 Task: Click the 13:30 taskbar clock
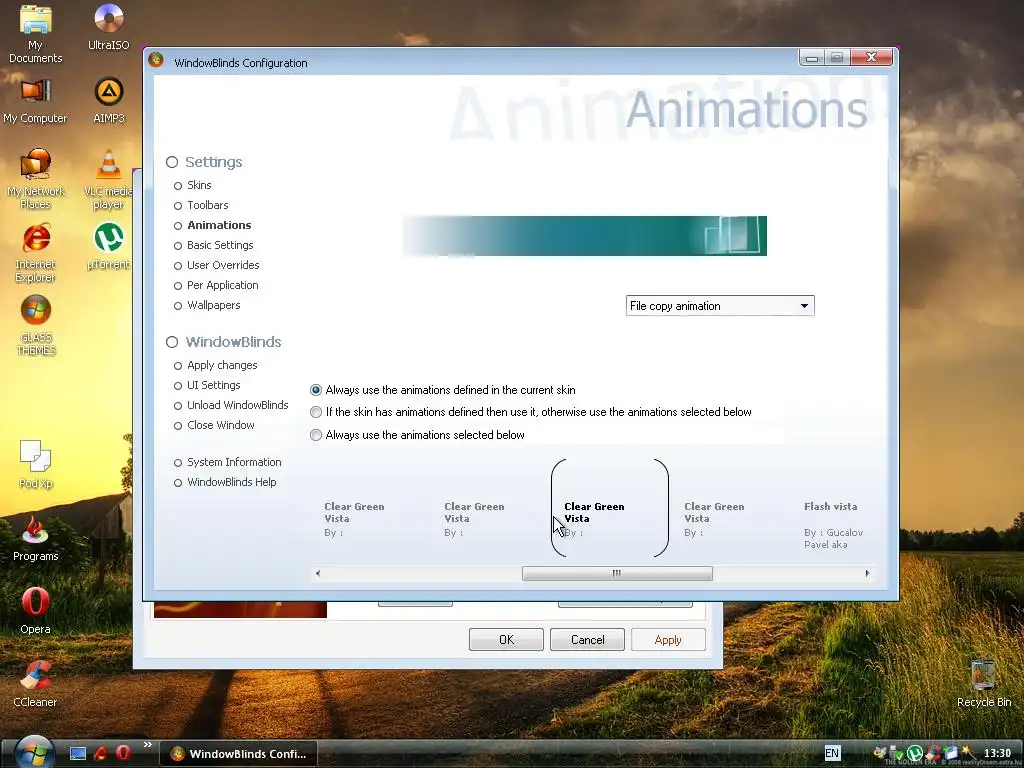(x=997, y=753)
